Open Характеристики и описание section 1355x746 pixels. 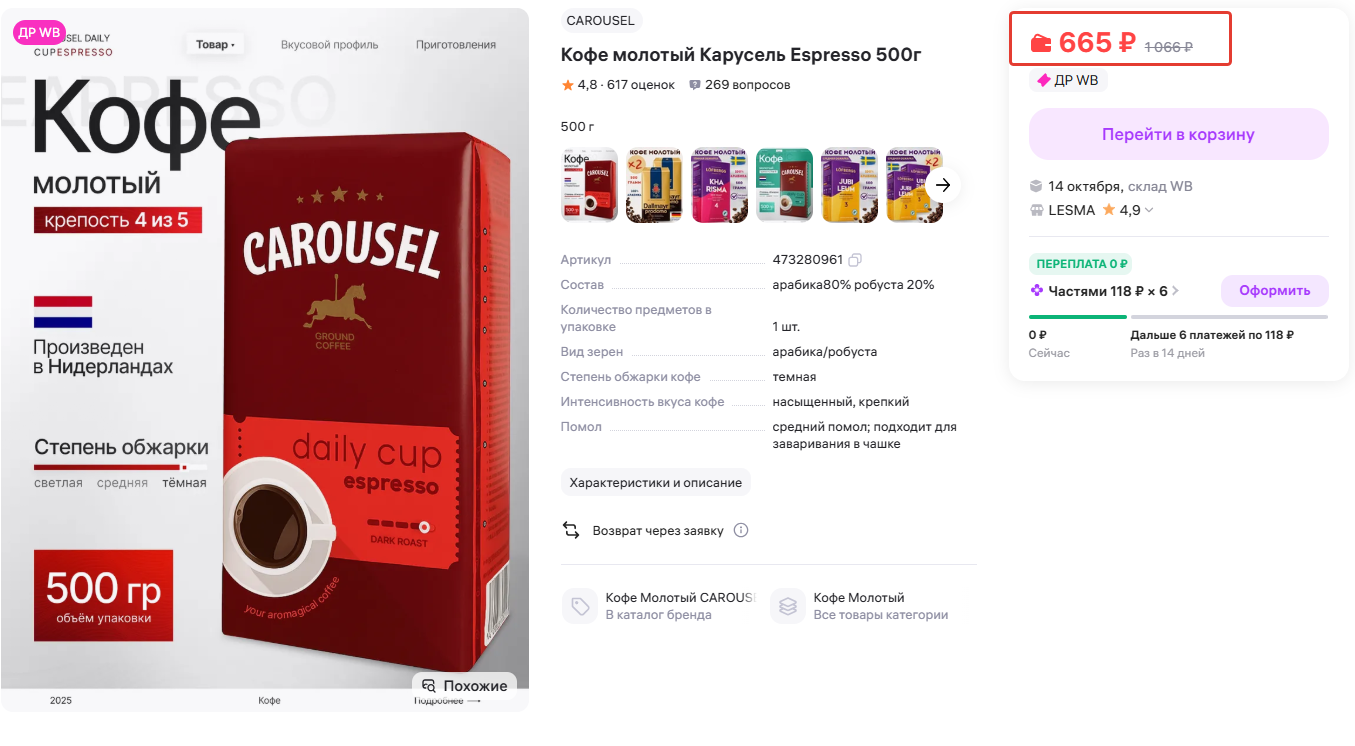pos(655,482)
